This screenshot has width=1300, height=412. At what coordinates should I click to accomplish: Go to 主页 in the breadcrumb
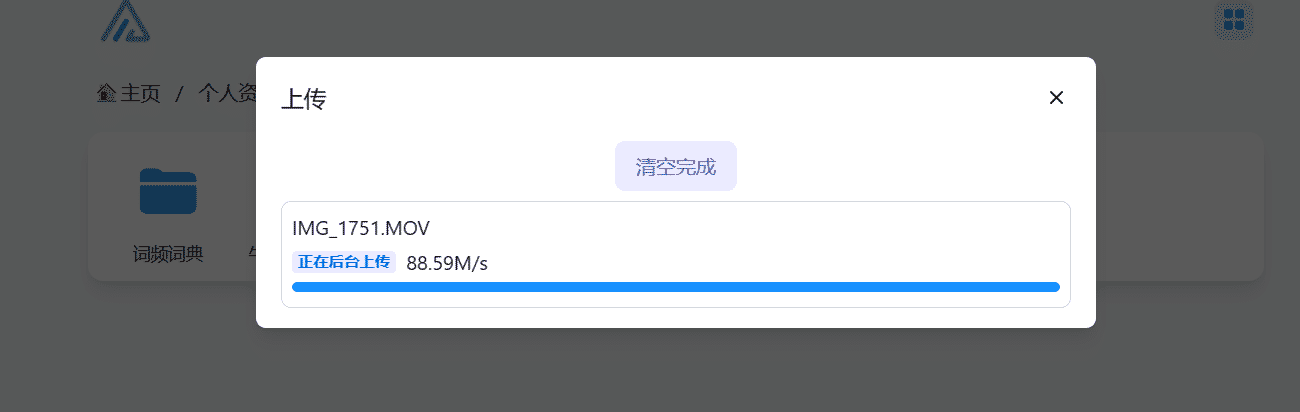pyautogui.click(x=140, y=94)
